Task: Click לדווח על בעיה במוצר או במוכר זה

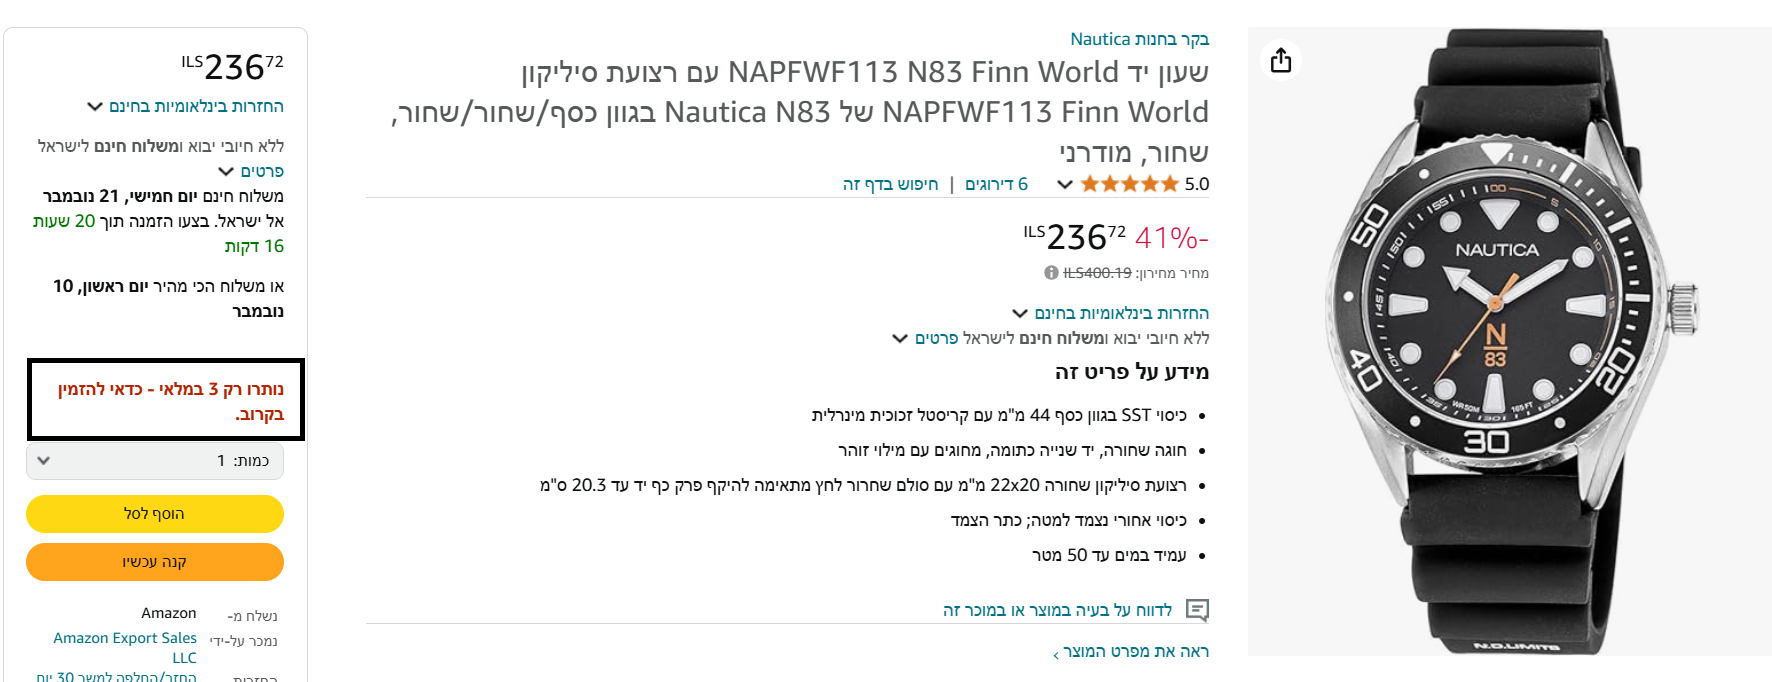Action: [x=1057, y=609]
